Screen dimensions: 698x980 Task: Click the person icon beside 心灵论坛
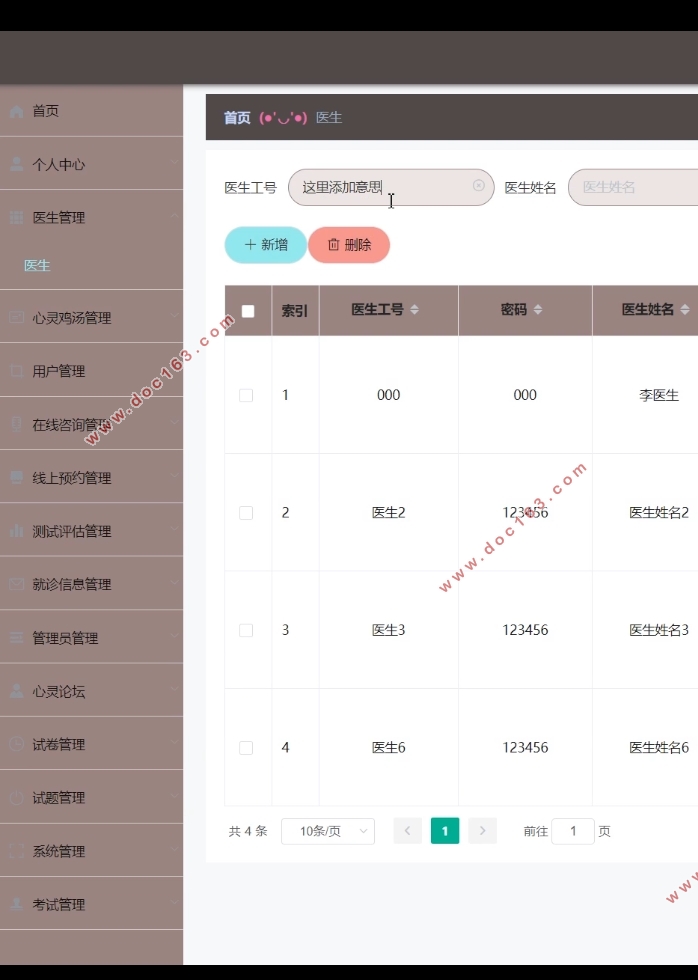[17, 691]
